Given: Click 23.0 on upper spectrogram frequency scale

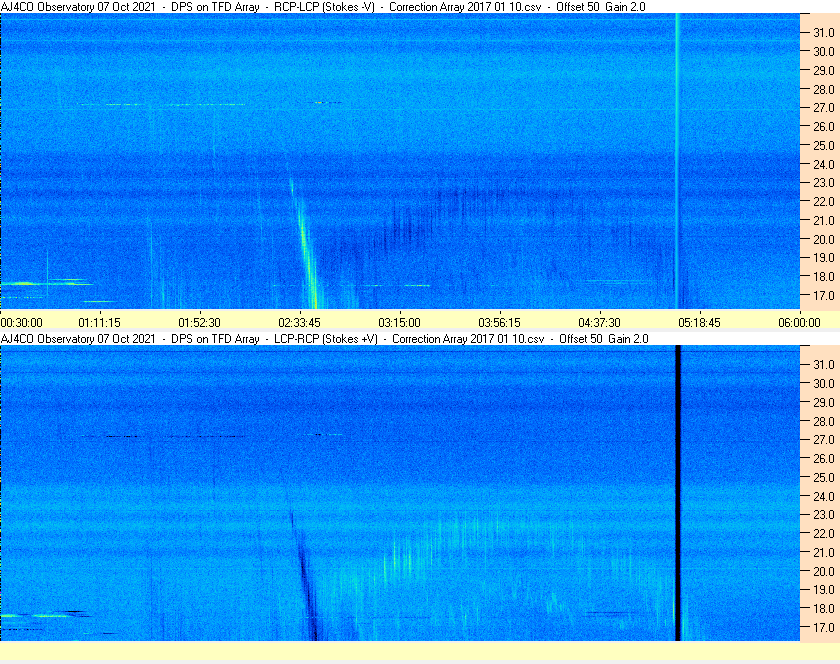Looking at the screenshot, I should coord(824,183).
